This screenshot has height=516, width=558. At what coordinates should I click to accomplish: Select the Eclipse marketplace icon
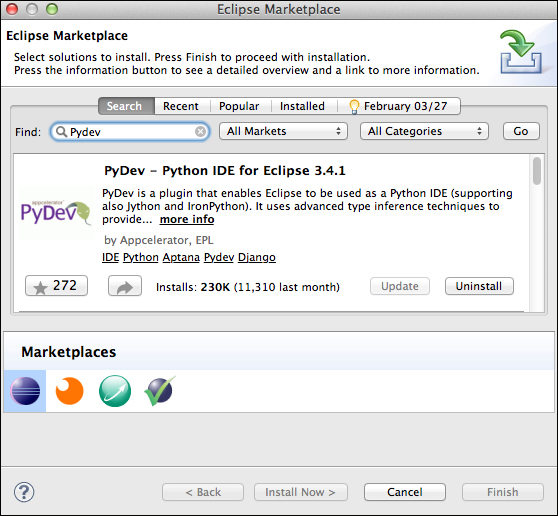25,391
